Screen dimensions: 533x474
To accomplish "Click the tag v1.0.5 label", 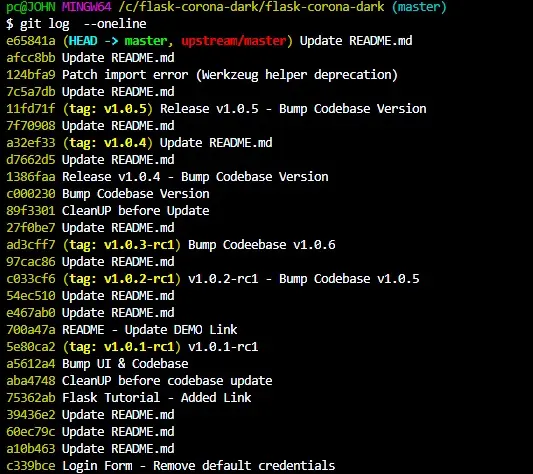I will click(x=108, y=109).
